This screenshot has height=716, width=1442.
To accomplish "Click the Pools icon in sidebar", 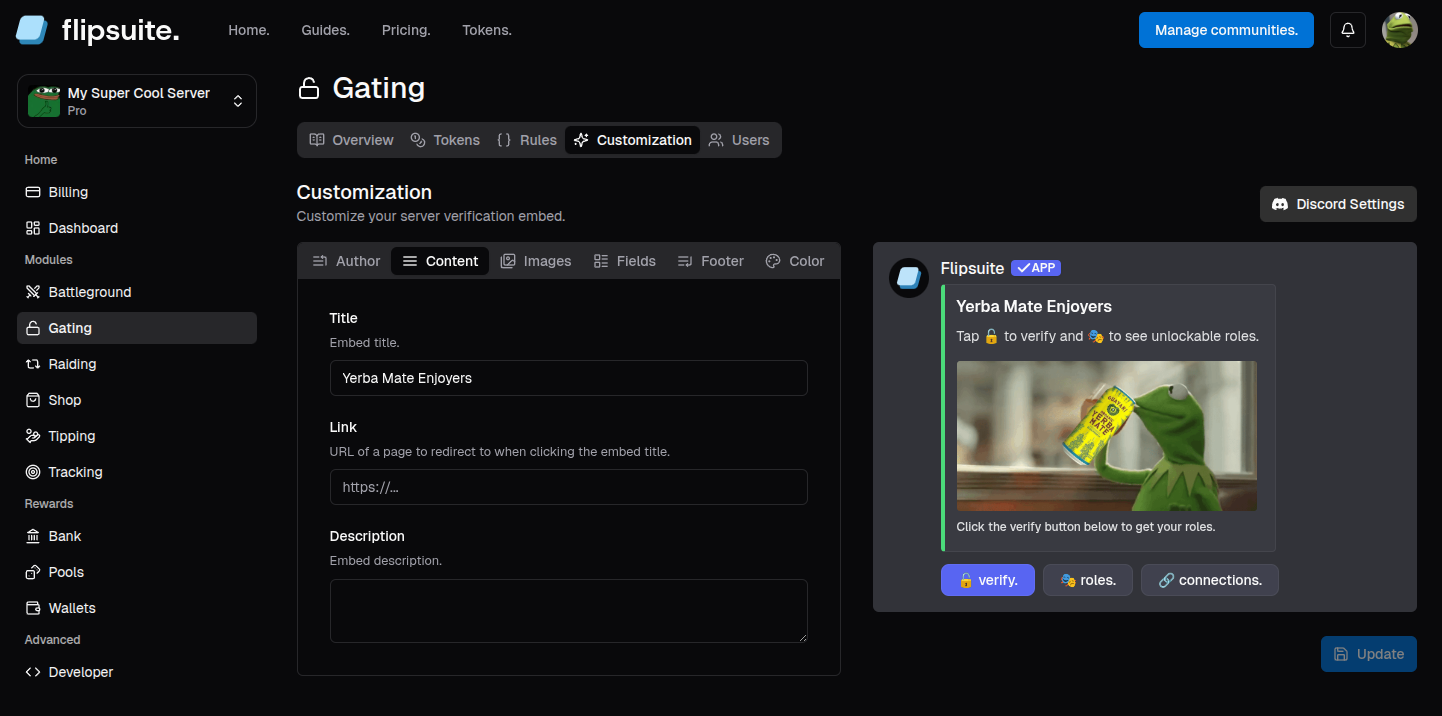I will pos(33,572).
